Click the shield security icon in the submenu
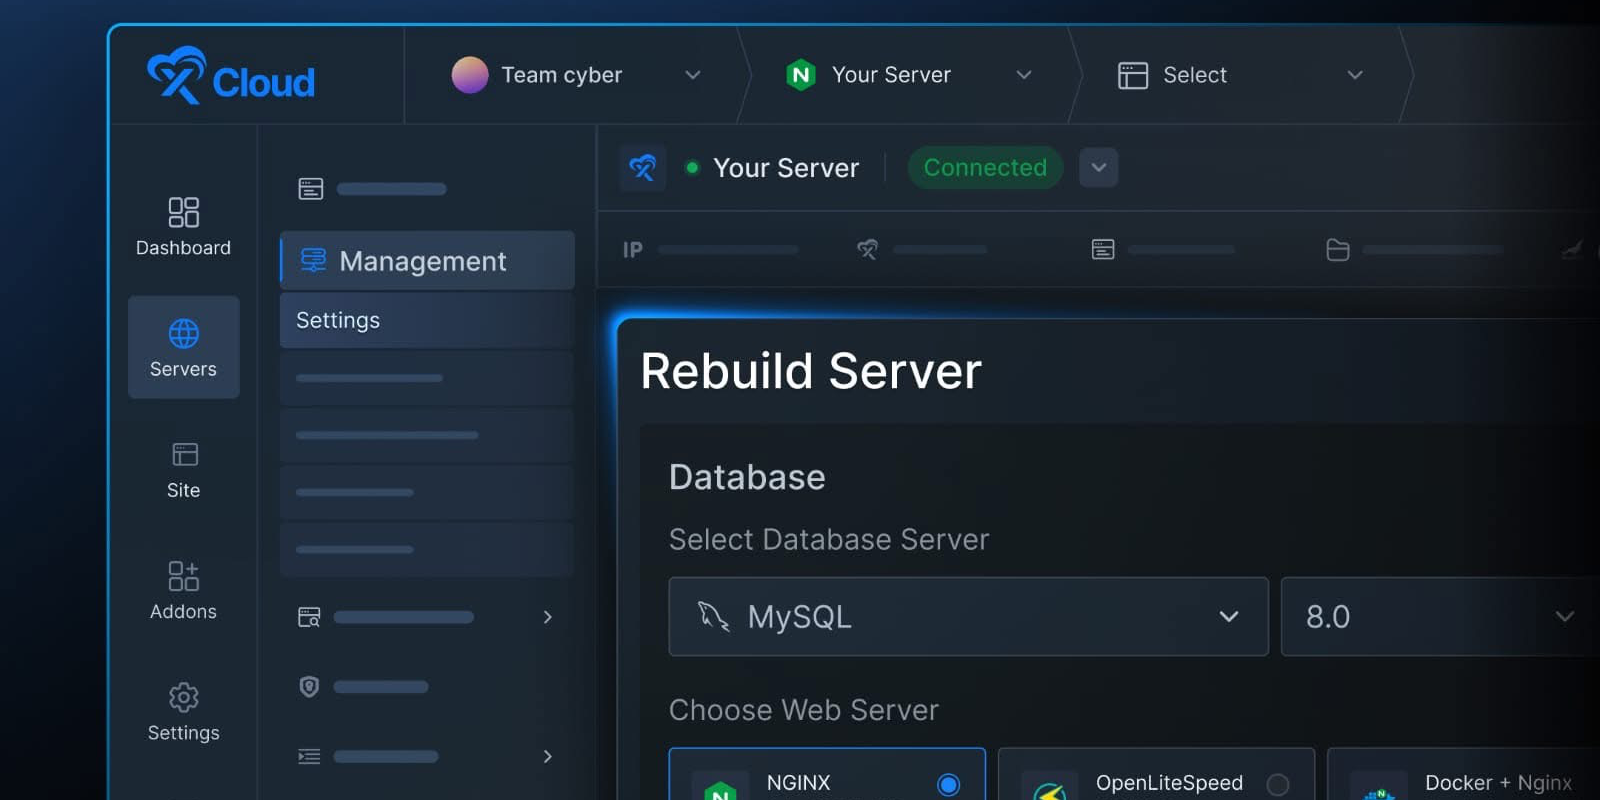Screen dimensions: 1600x800 (x=309, y=686)
